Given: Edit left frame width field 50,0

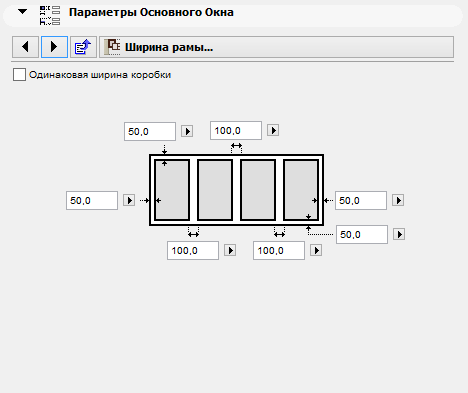Looking at the screenshot, I should click(x=92, y=200).
